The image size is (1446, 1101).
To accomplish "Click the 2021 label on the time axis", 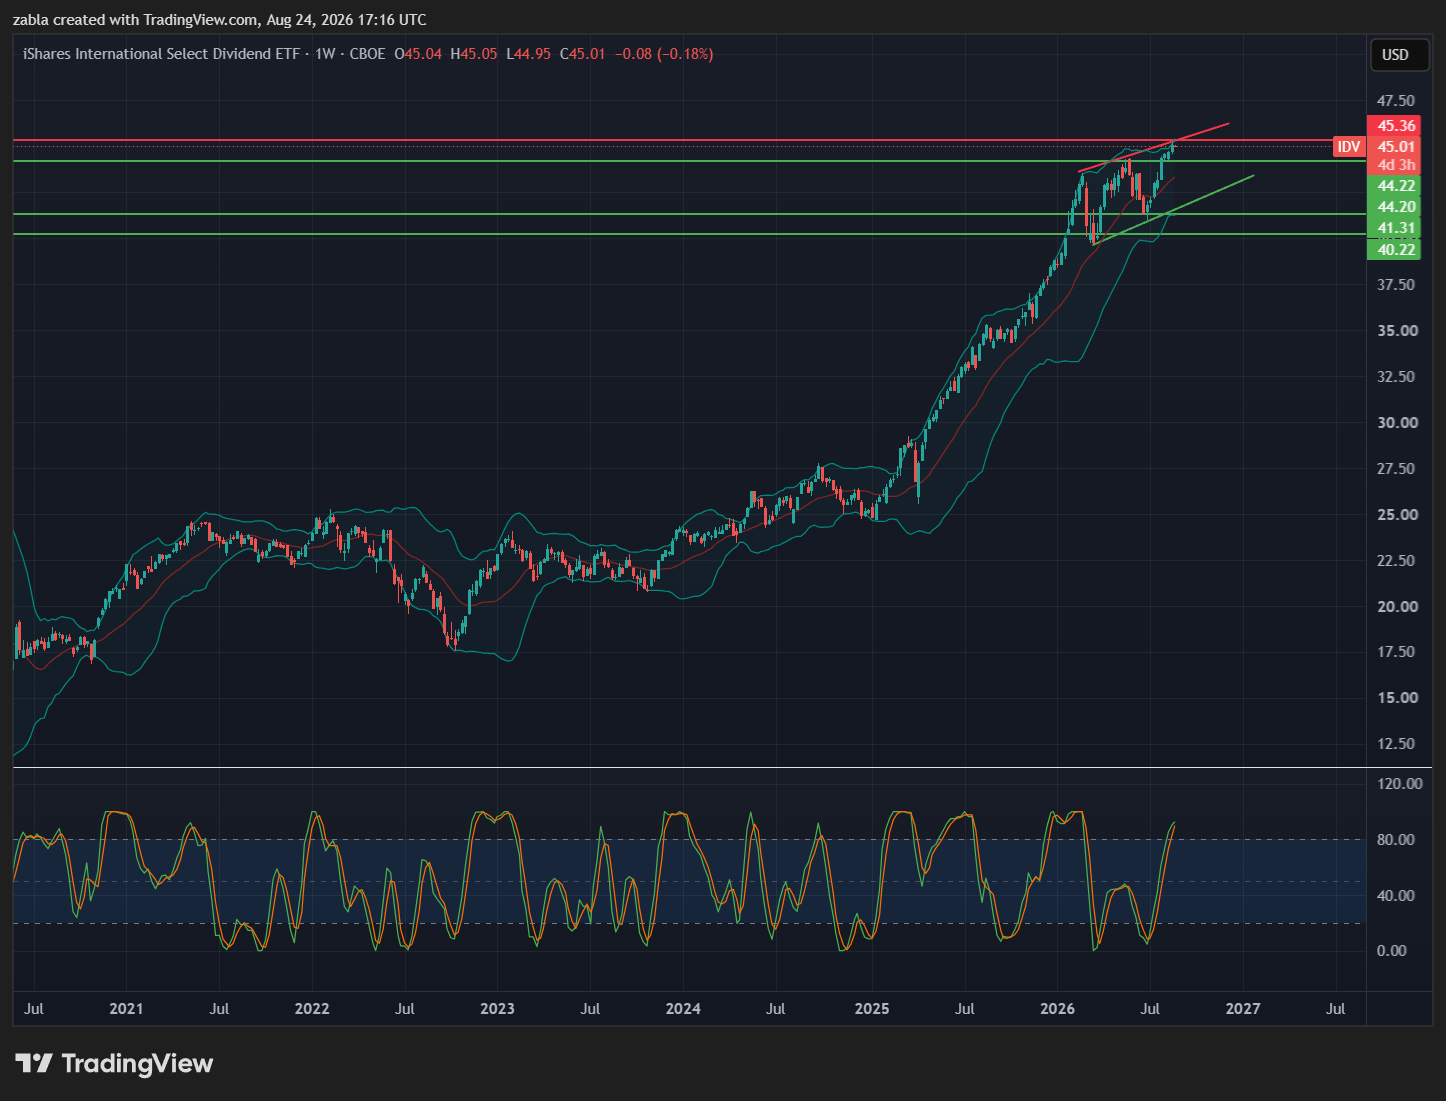I will point(126,1009).
